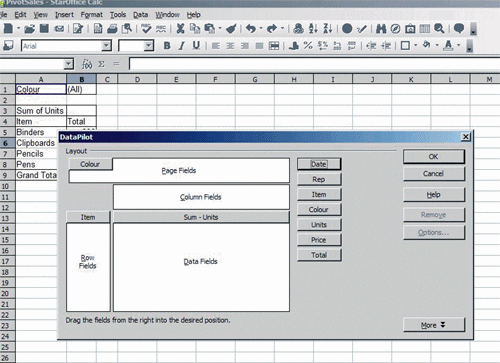The height and width of the screenshot is (363, 500).
Task: Save the document with the floppy icon
Action: [x=44, y=29]
